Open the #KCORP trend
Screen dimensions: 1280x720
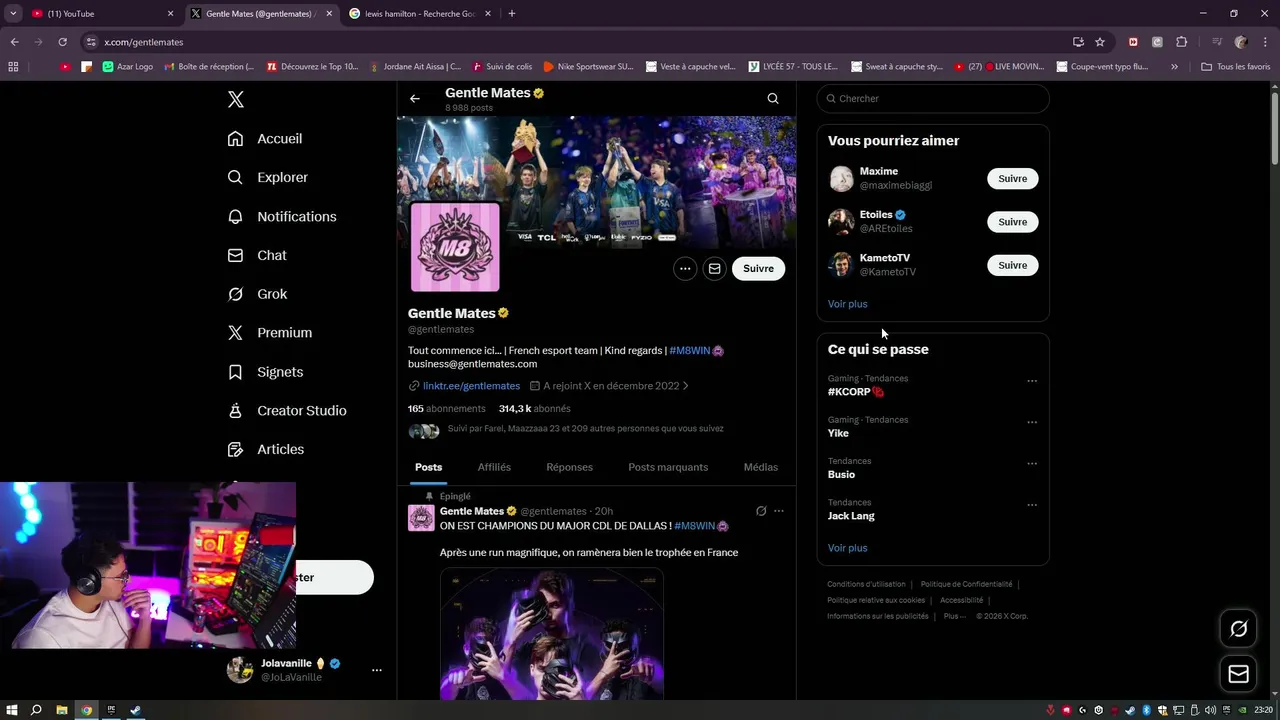click(855, 392)
